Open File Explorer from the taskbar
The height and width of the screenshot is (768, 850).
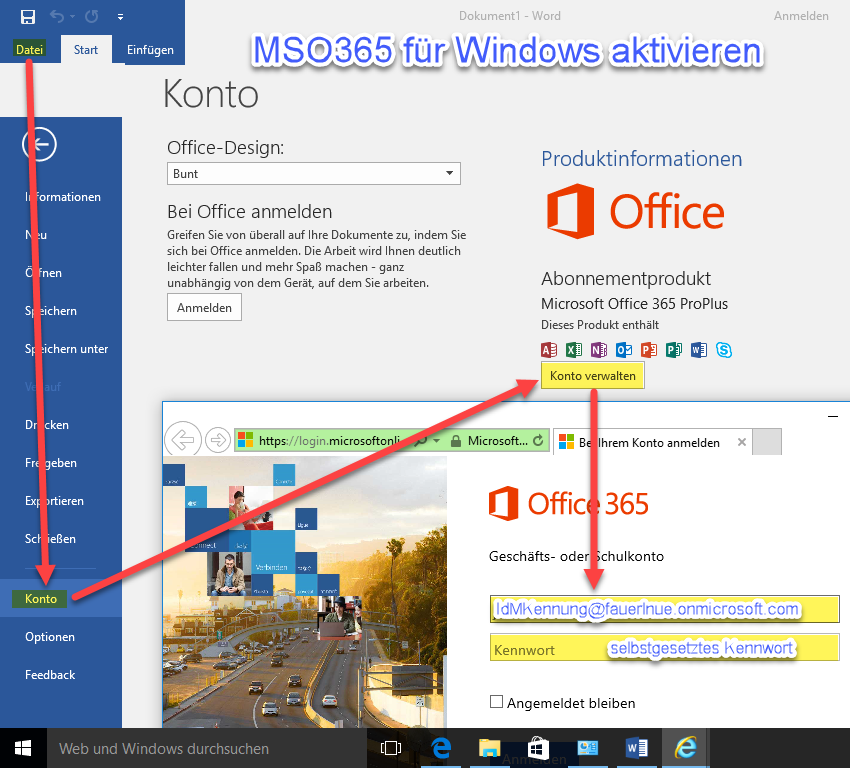(489, 748)
